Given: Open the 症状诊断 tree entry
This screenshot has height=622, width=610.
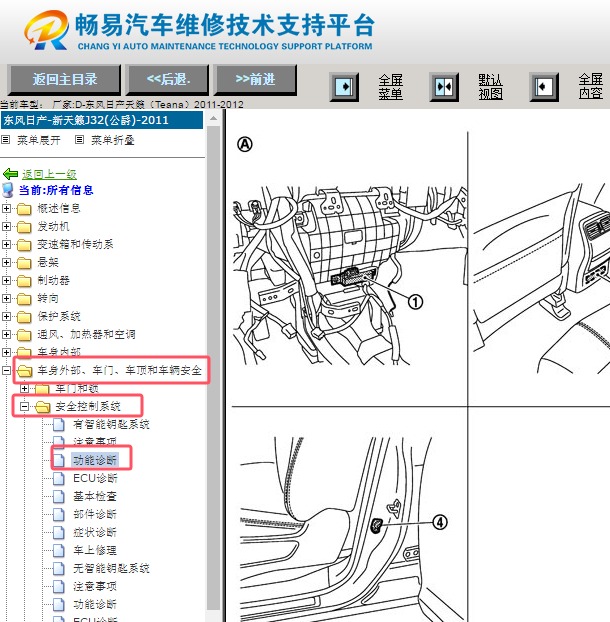Looking at the screenshot, I should tap(95, 532).
